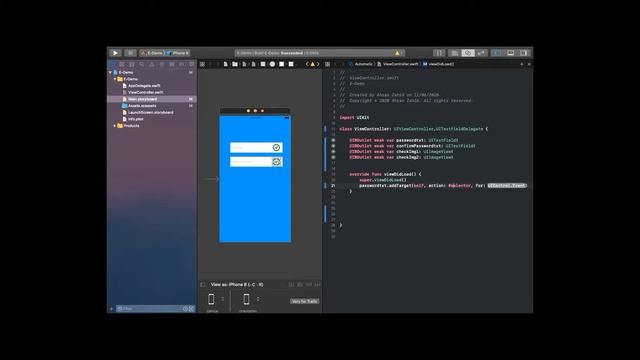640x360 pixels.
Task: Stop the running build
Action: [130, 53]
